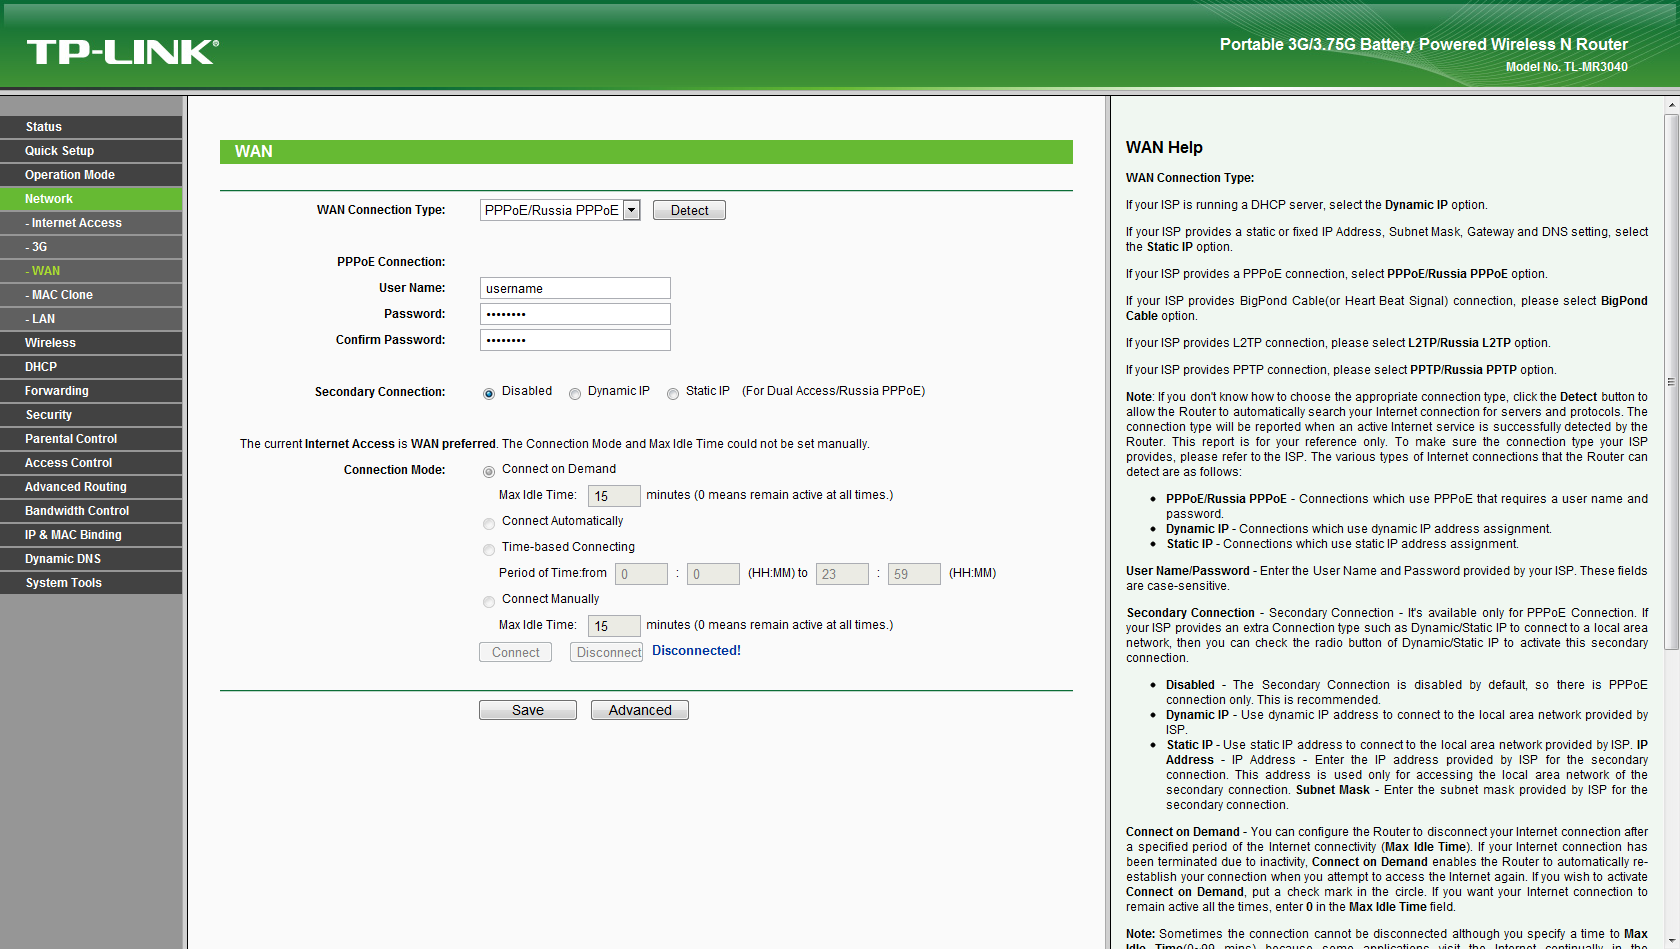Click Max Idle Time field under Connect on Demand
Viewport: 1680px width, 949px height.
(614, 496)
